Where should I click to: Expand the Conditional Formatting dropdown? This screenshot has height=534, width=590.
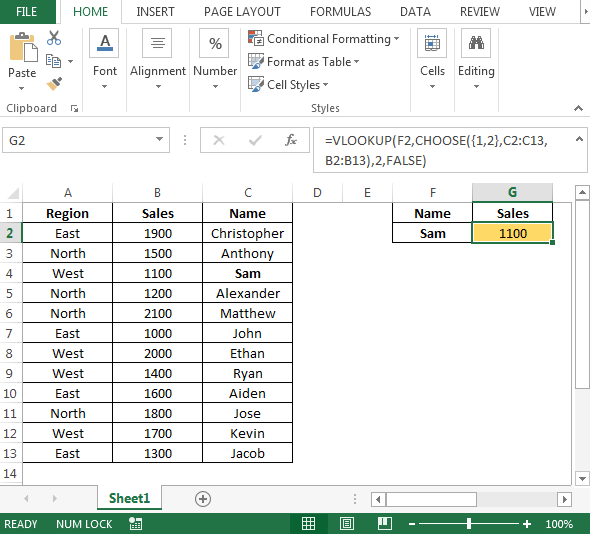[x=324, y=39]
